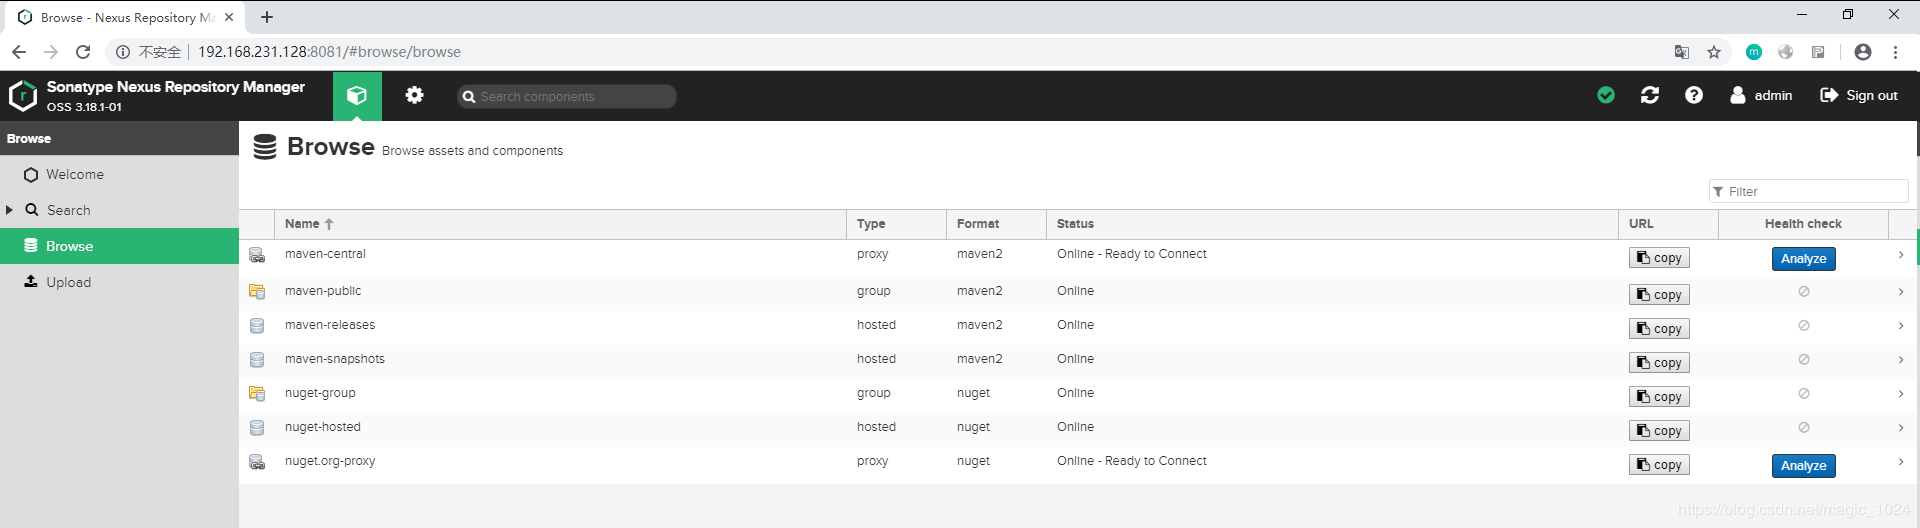Select Upload in the sidebar
1920x528 pixels.
click(119, 282)
